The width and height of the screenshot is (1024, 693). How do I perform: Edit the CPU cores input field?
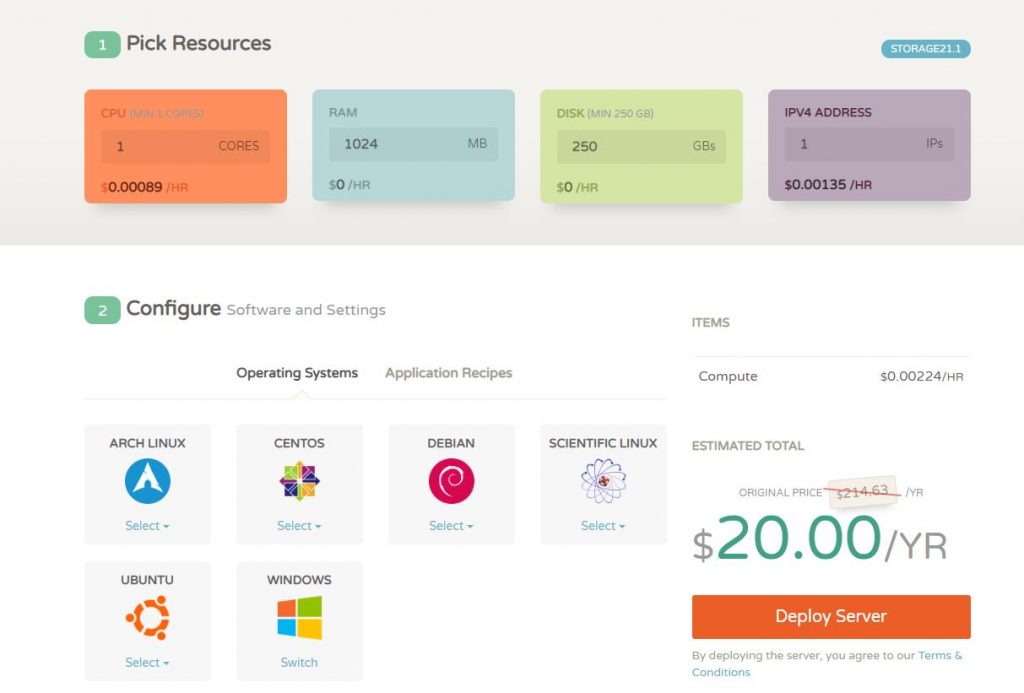point(185,146)
